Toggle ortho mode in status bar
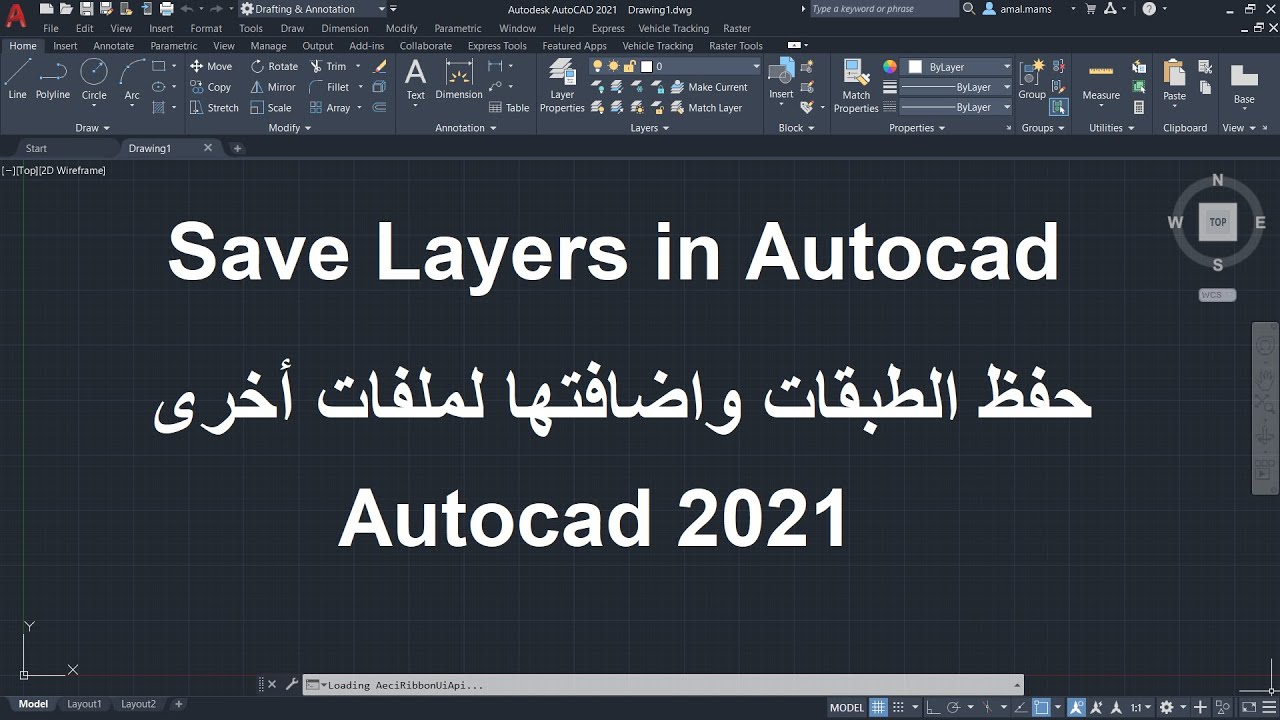This screenshot has width=1280, height=720. [934, 707]
